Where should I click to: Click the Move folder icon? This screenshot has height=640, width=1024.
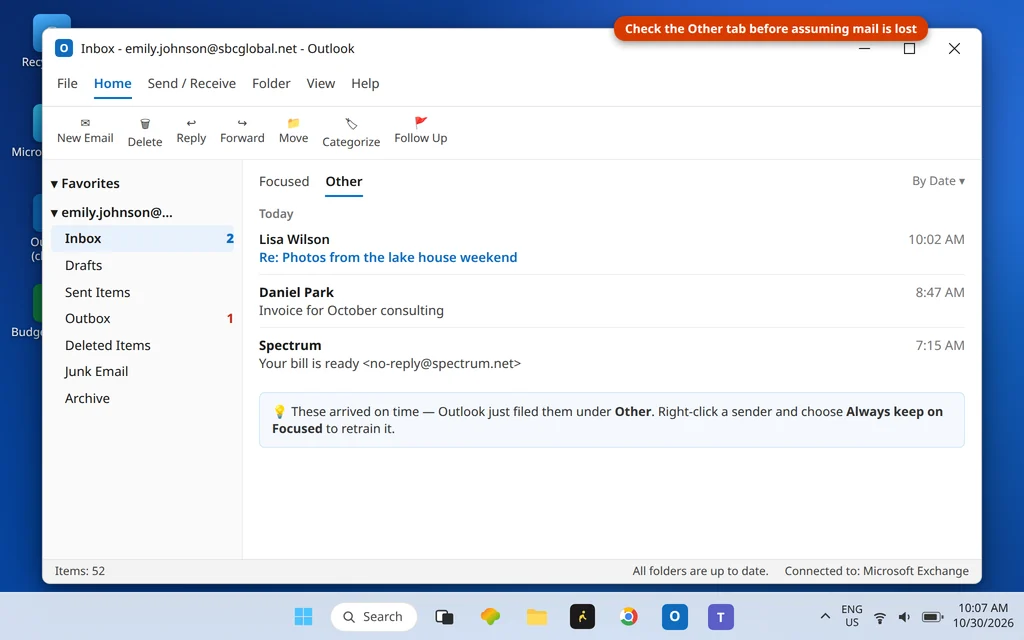[293, 123]
